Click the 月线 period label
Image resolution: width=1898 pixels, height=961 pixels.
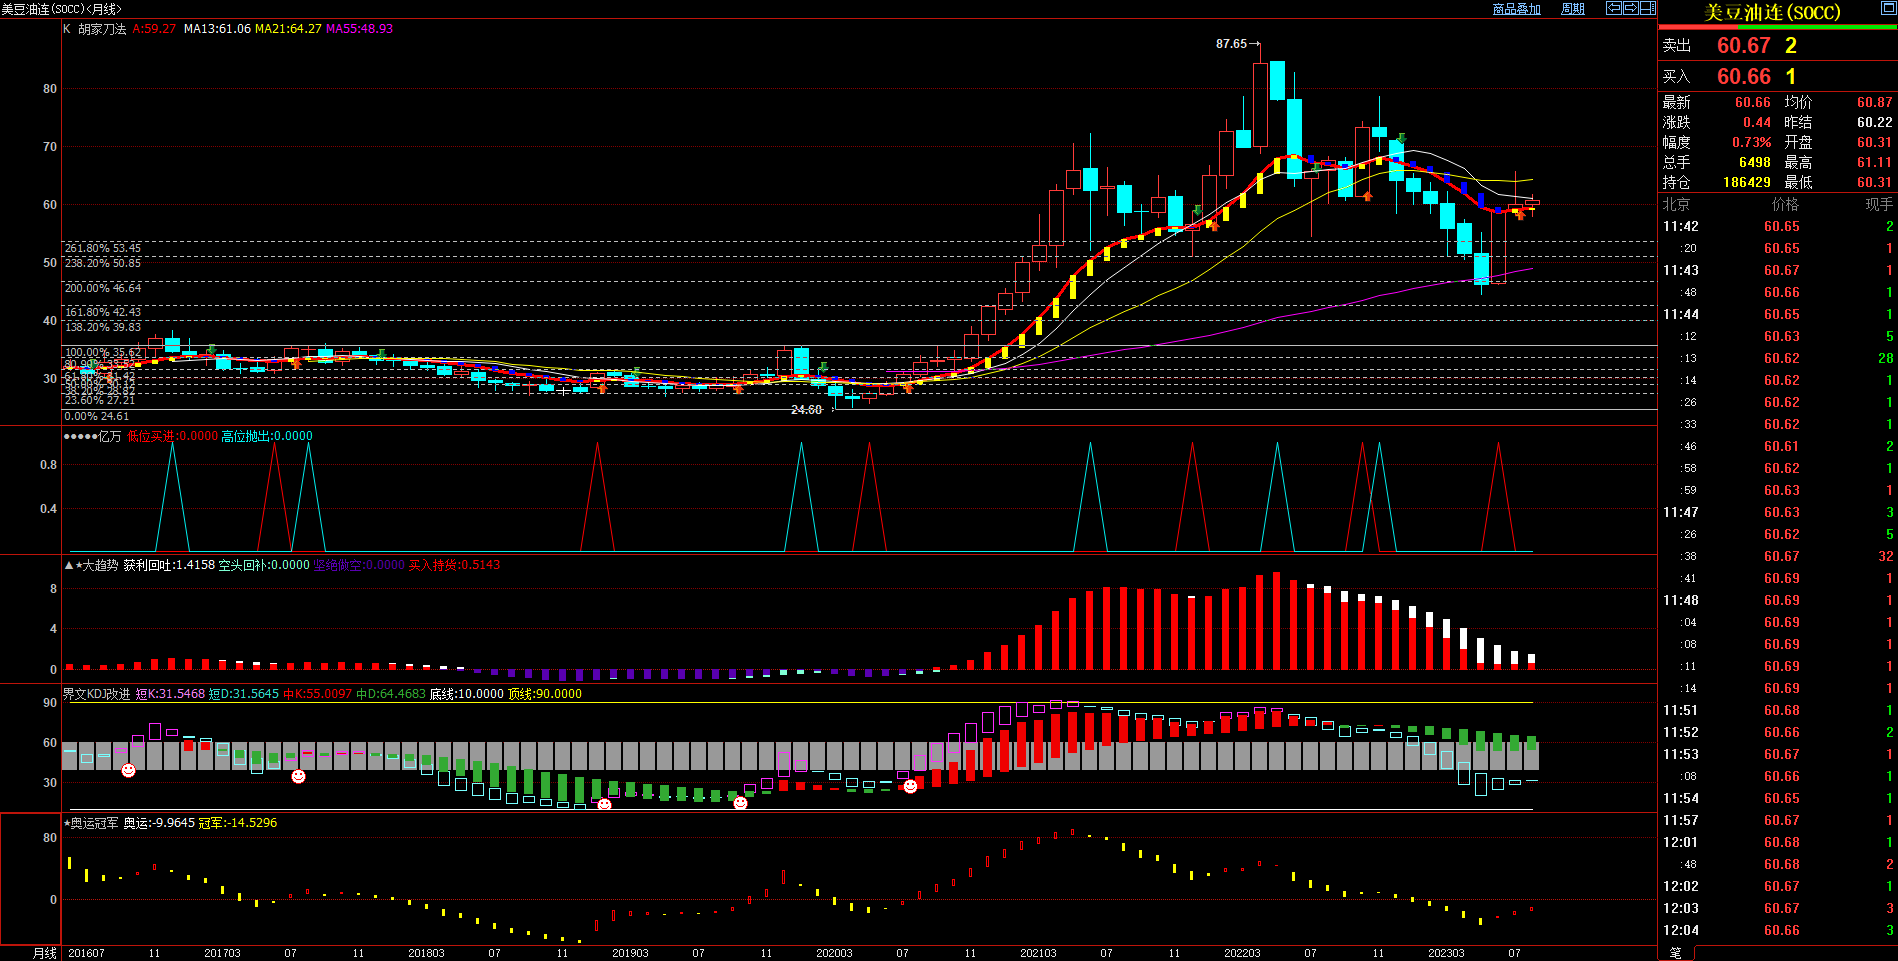pyautogui.click(x=45, y=953)
